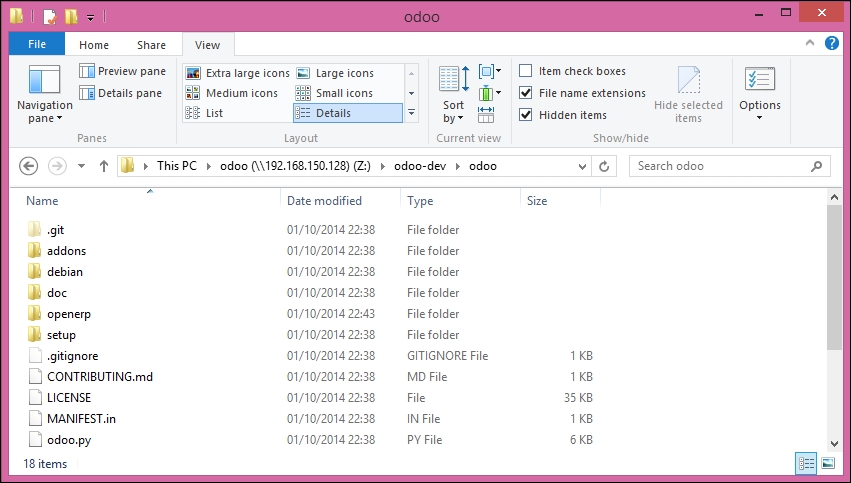Screen dimensions: 851x483
Task: Click the vertical scrollbar thumb
Action: 834,277
